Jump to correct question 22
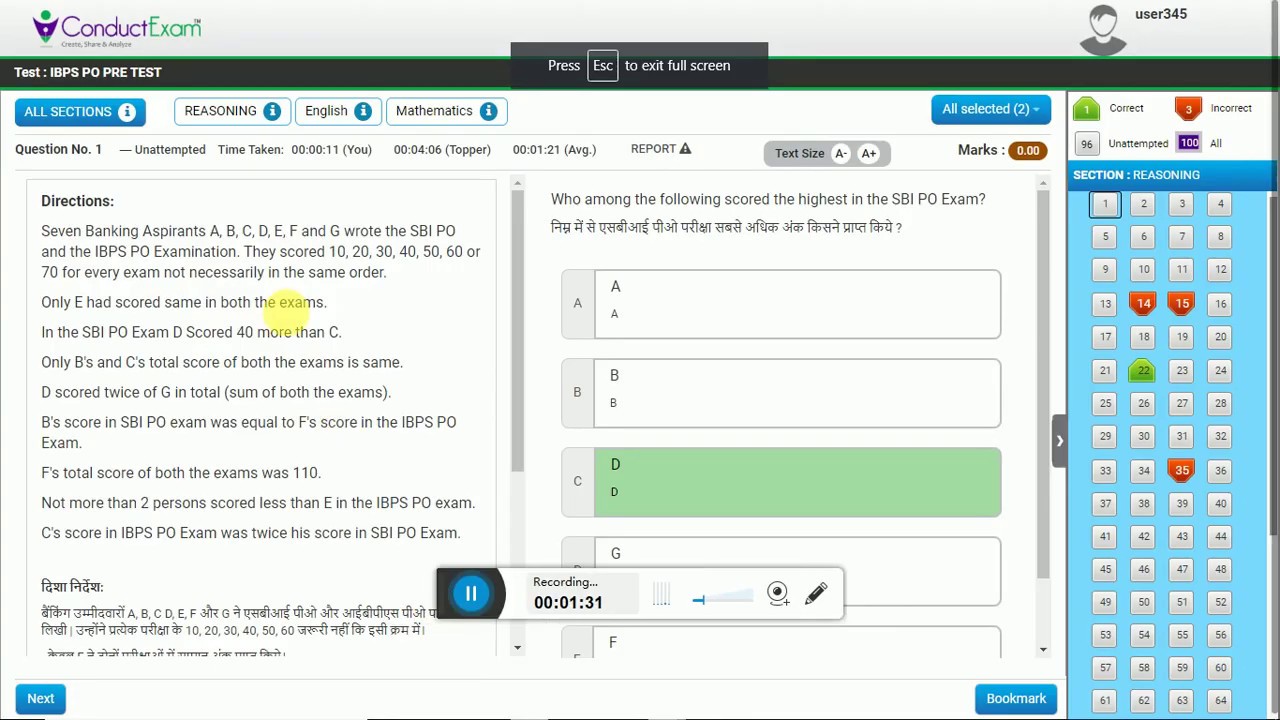Image resolution: width=1280 pixels, height=720 pixels. pos(1143,370)
